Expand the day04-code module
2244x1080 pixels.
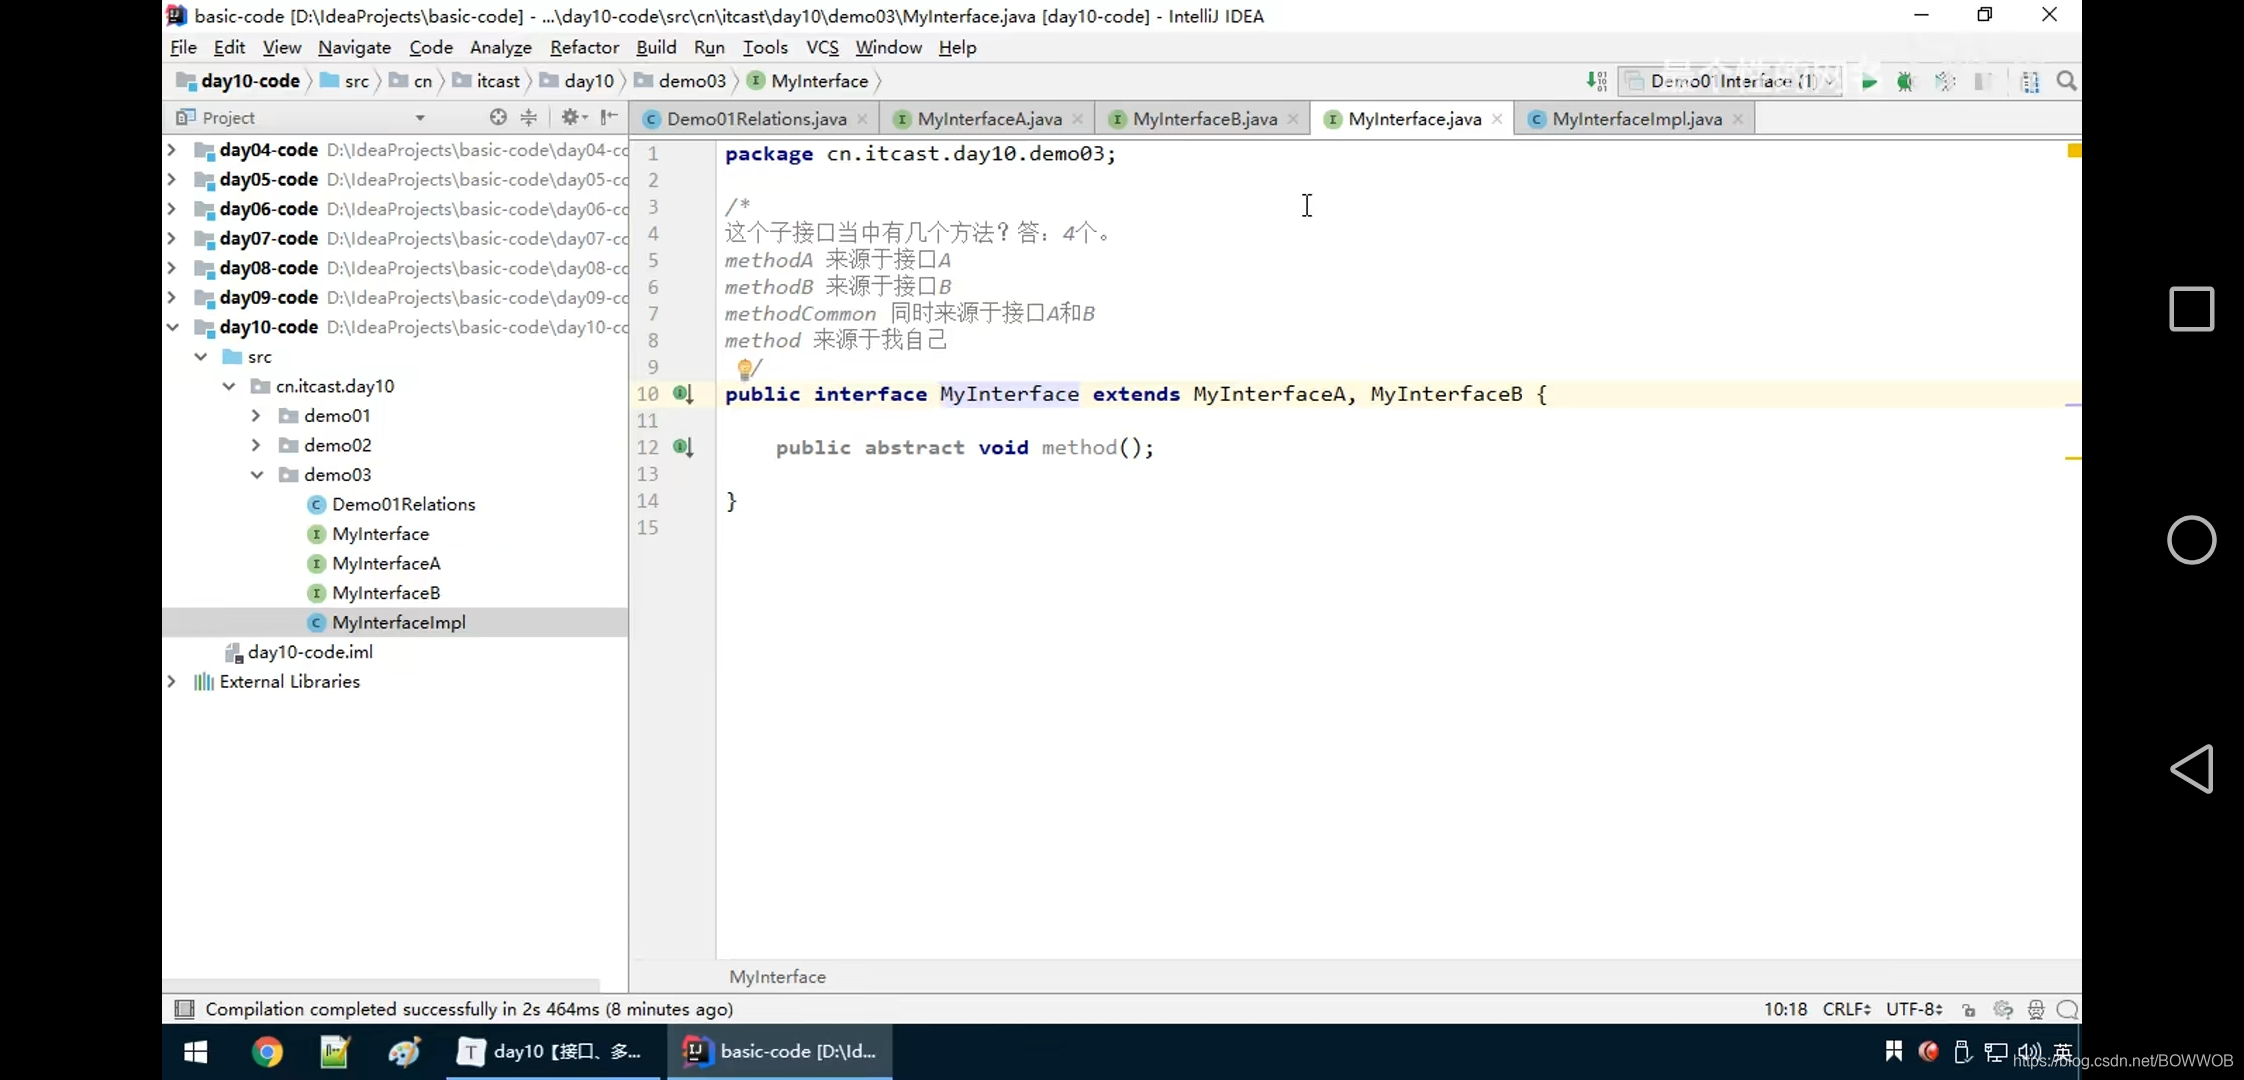(172, 150)
